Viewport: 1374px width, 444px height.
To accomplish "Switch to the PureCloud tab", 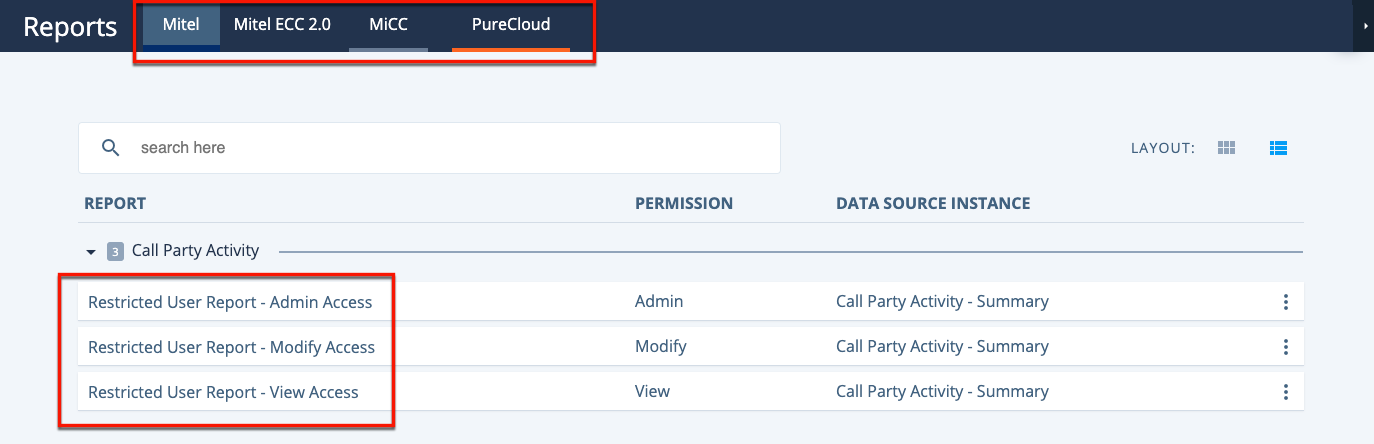I will [x=511, y=25].
